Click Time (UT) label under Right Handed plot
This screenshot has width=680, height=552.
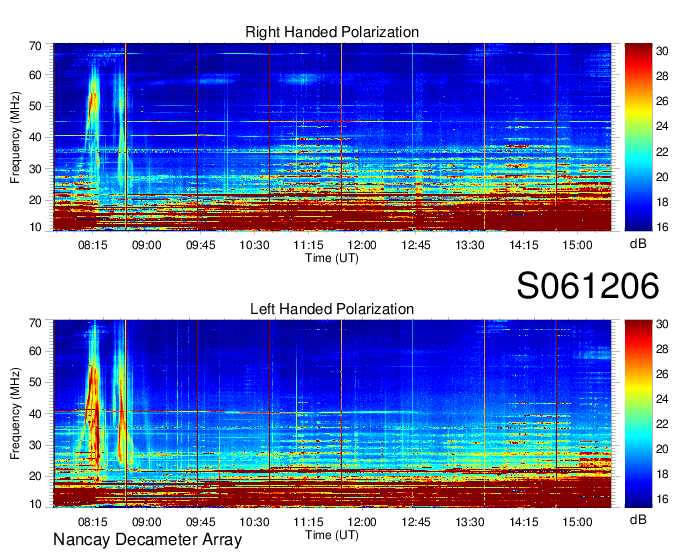pos(332,258)
